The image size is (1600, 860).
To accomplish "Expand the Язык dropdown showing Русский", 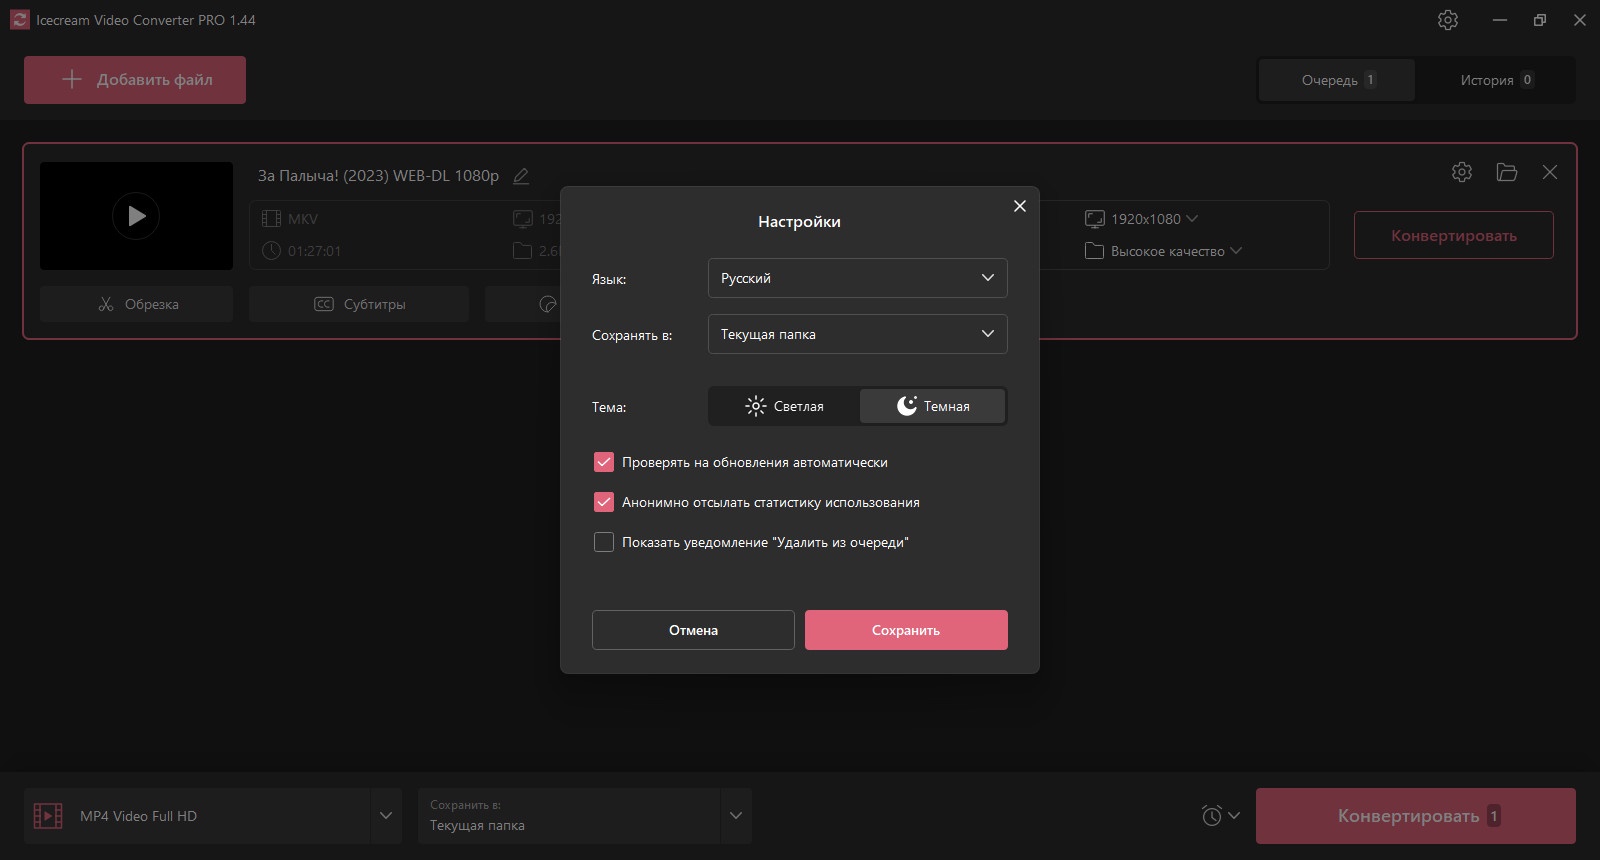I will click(x=858, y=278).
